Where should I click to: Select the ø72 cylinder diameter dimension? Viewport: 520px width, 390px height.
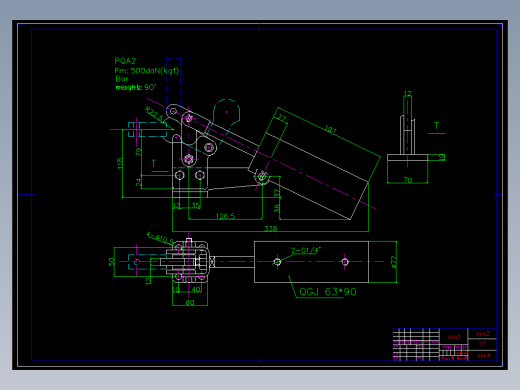[x=393, y=262]
